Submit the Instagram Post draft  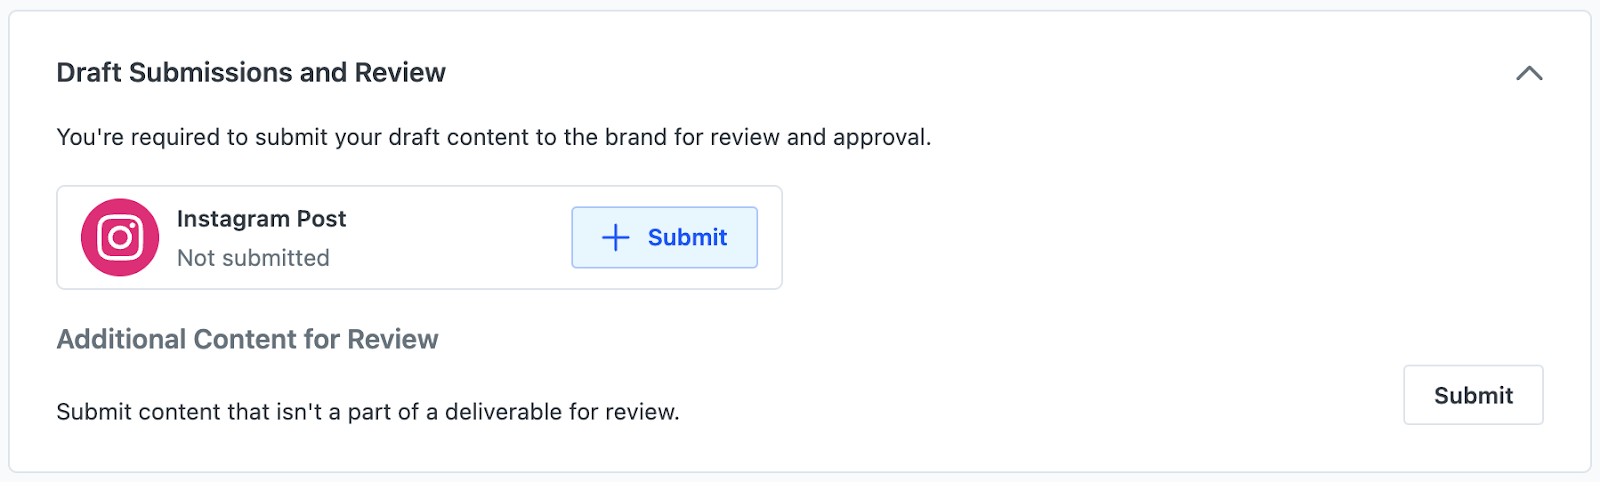664,237
